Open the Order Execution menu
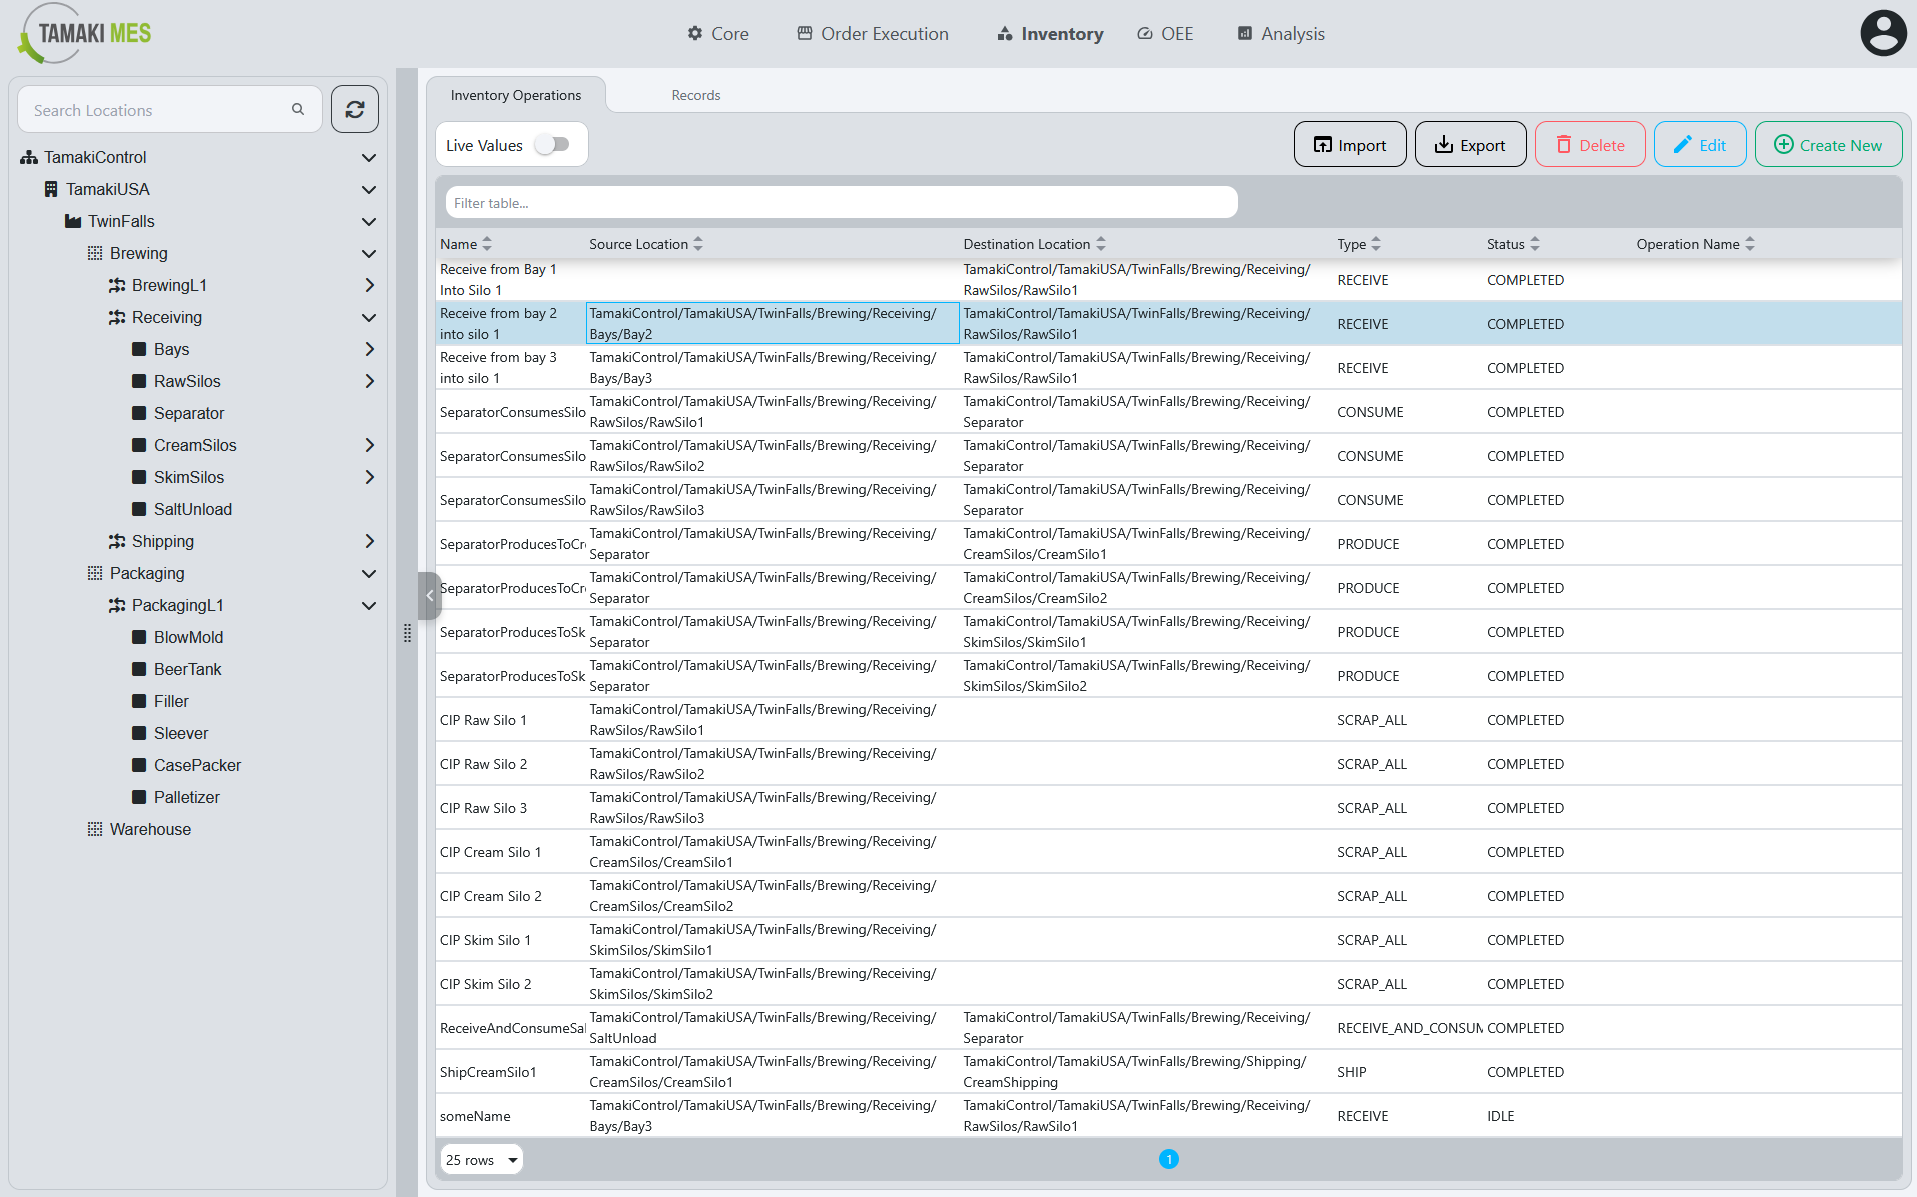Image resolution: width=1917 pixels, height=1197 pixels. pos(873,34)
